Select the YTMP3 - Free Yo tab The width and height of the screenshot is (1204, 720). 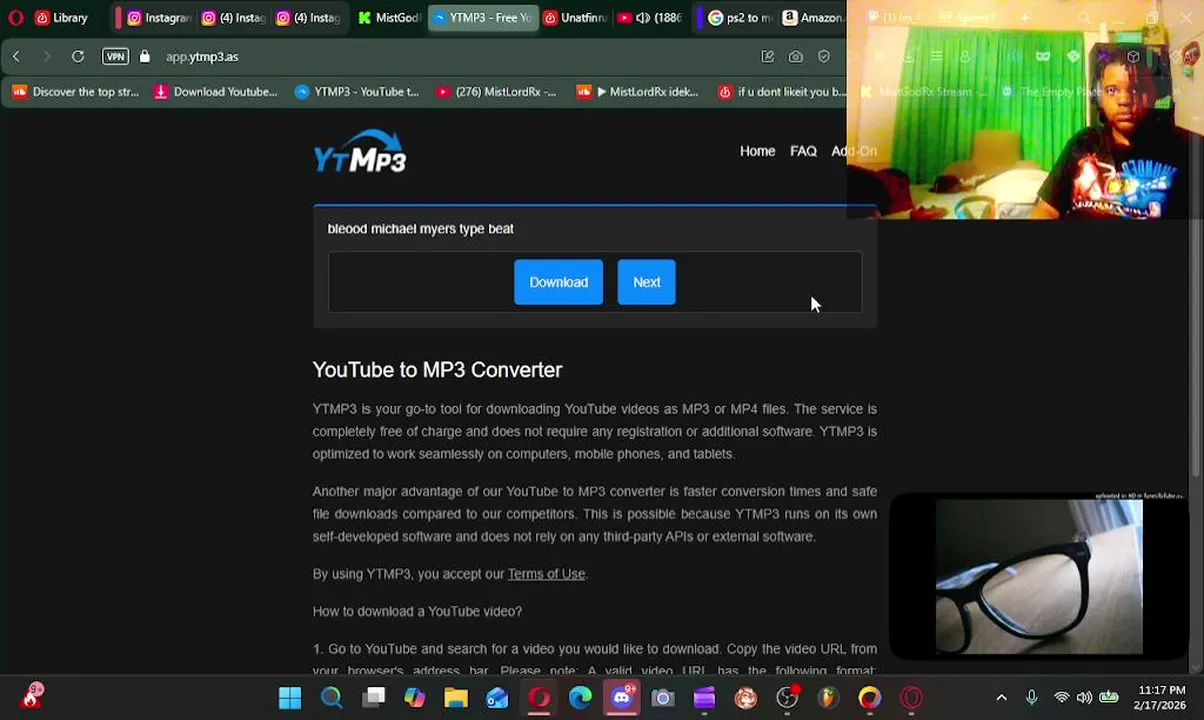(x=484, y=18)
